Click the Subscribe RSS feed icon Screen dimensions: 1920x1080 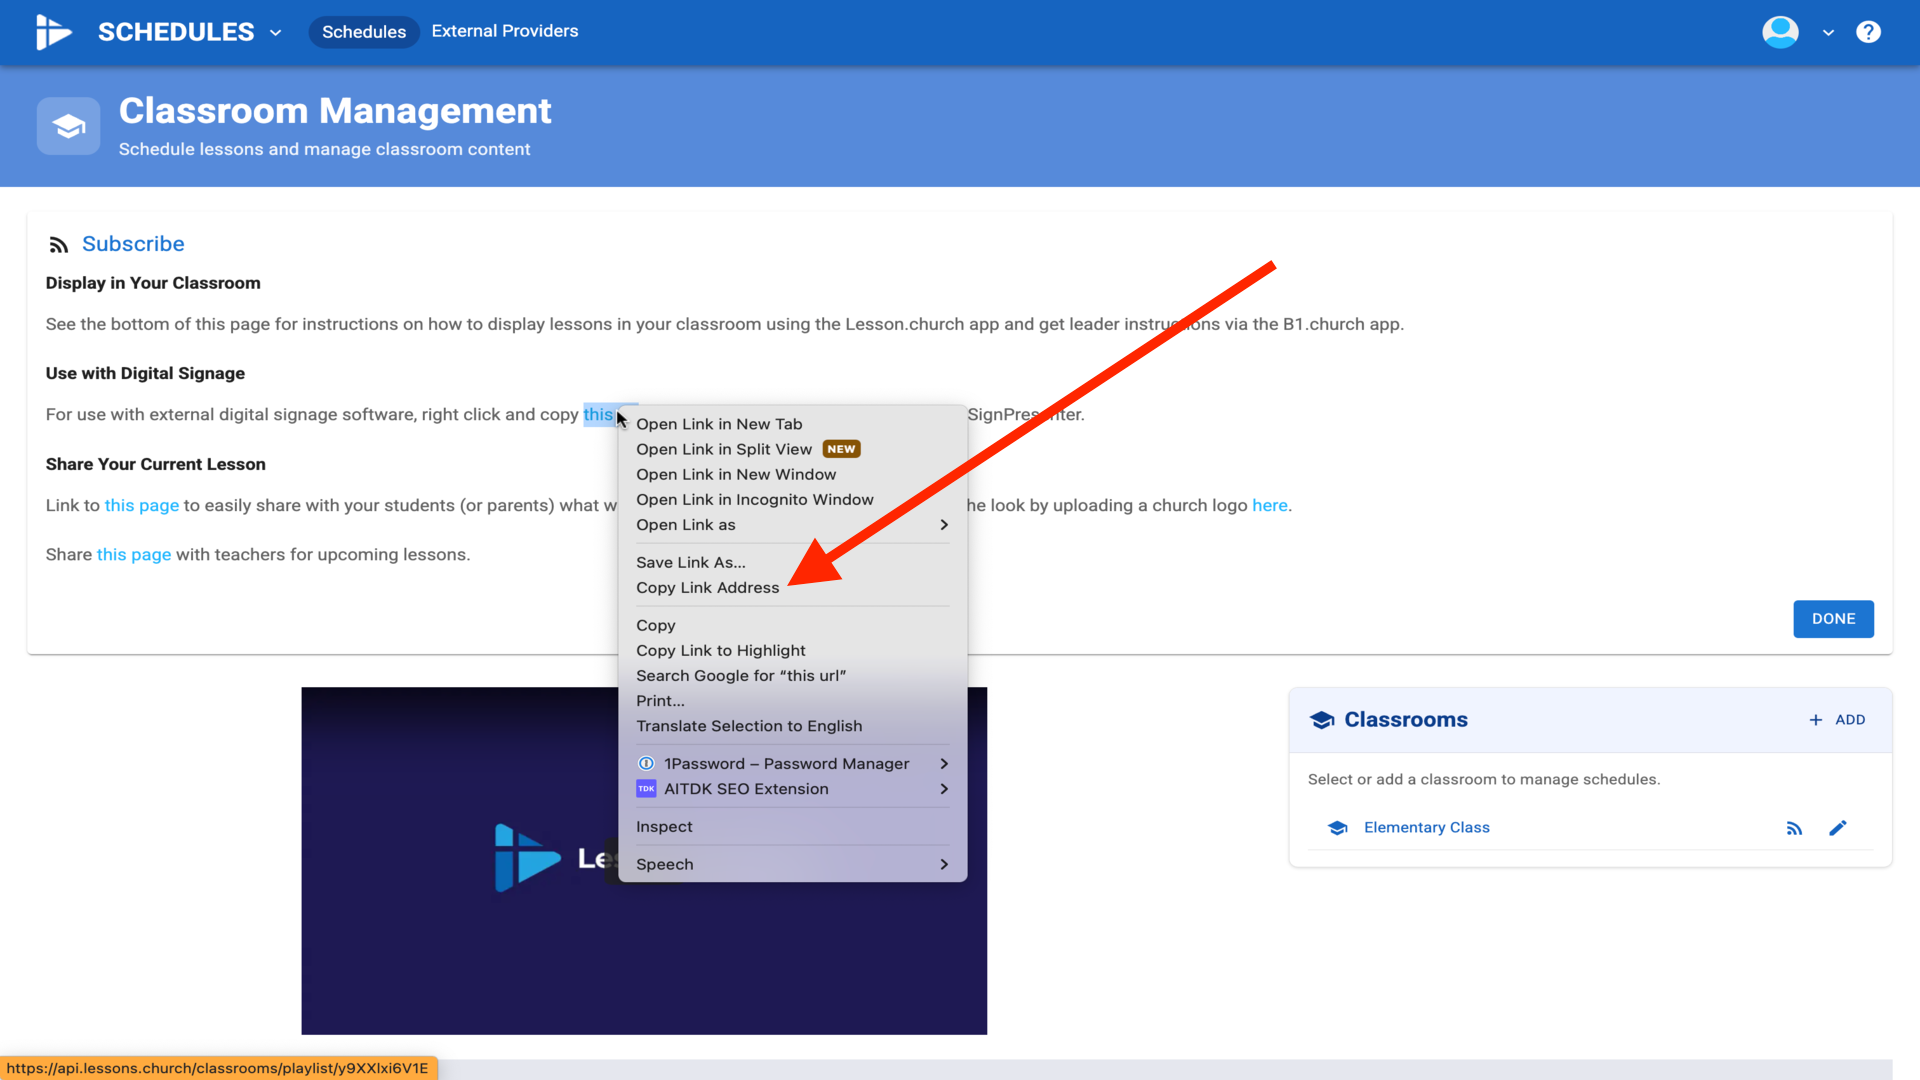tap(59, 245)
